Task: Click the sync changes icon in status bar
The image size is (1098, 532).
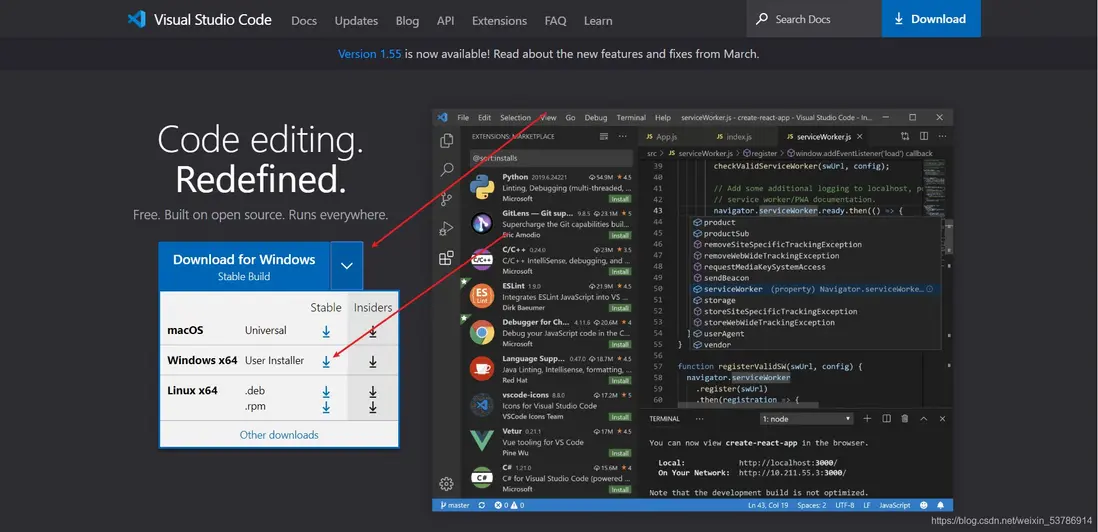Action: (x=482, y=505)
